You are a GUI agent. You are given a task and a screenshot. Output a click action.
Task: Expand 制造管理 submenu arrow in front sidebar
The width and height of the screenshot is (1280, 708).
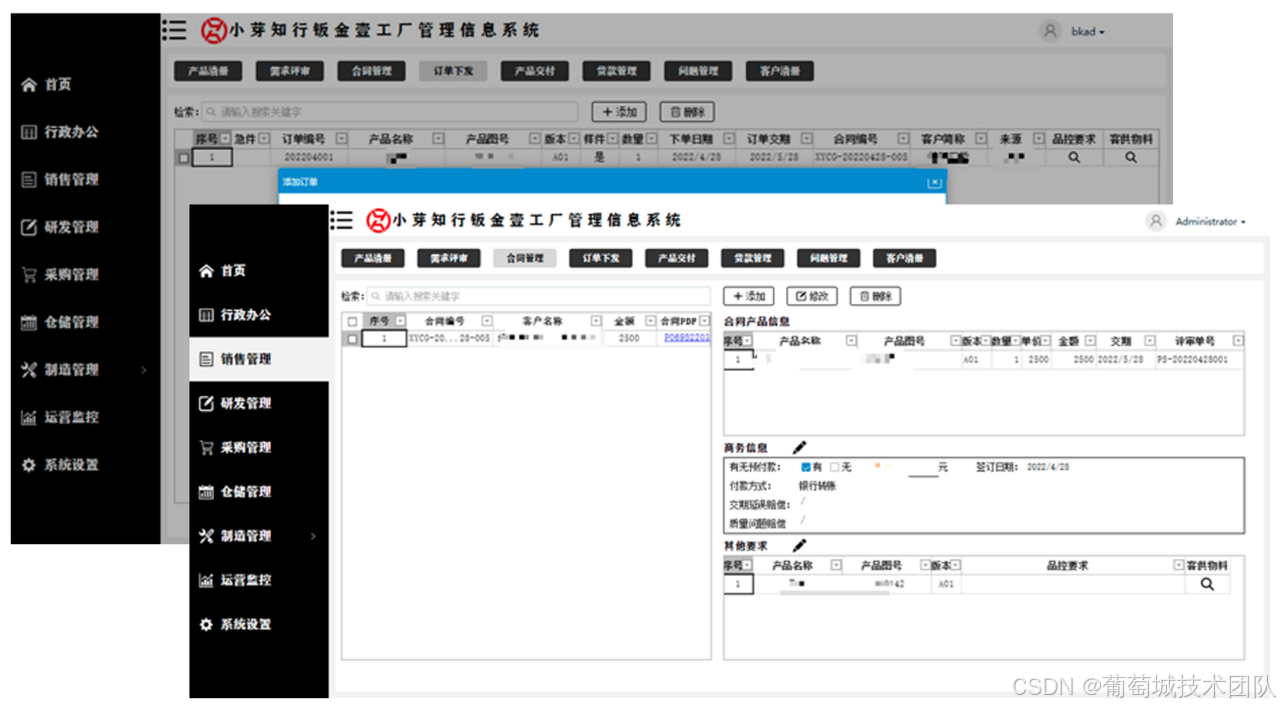(x=313, y=537)
